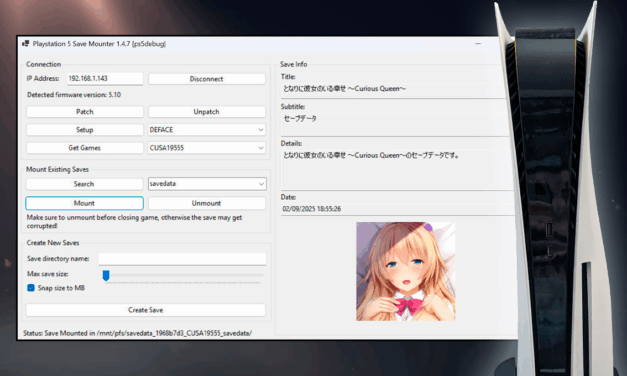Click the Unpatch button
Image resolution: width=627 pixels, height=376 pixels.
tap(207, 112)
